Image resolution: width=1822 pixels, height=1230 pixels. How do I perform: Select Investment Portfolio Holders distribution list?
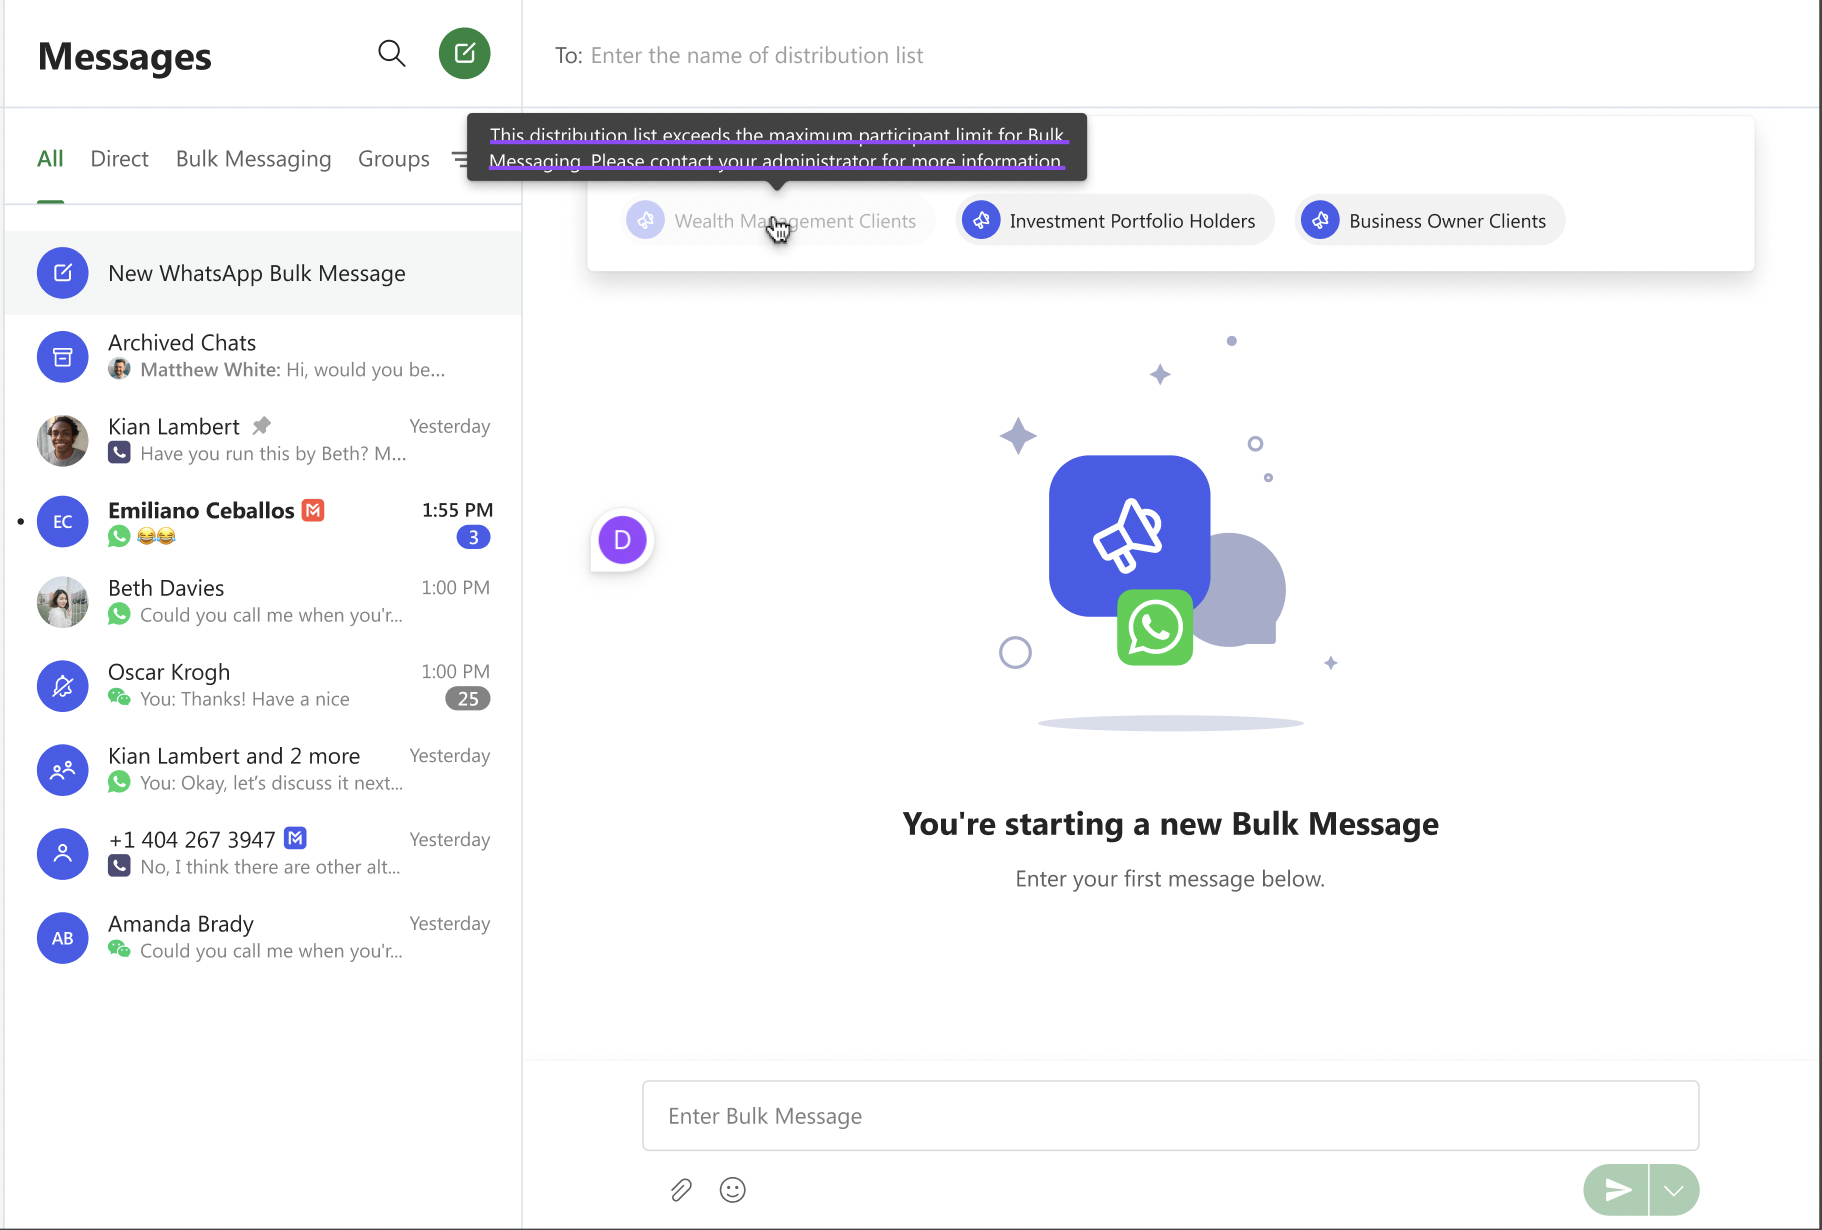(1115, 221)
